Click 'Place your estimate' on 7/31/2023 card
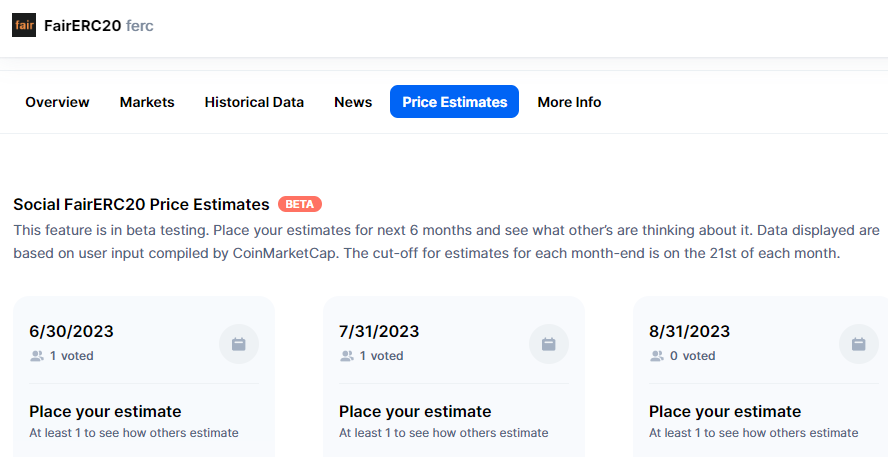Image resolution: width=888 pixels, height=457 pixels. pyautogui.click(x=415, y=412)
